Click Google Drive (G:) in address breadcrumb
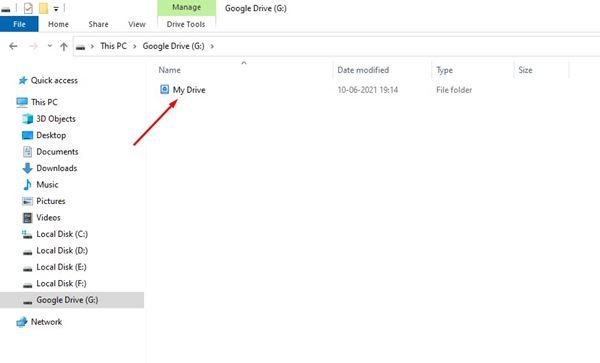The image size is (600, 363). pos(173,46)
